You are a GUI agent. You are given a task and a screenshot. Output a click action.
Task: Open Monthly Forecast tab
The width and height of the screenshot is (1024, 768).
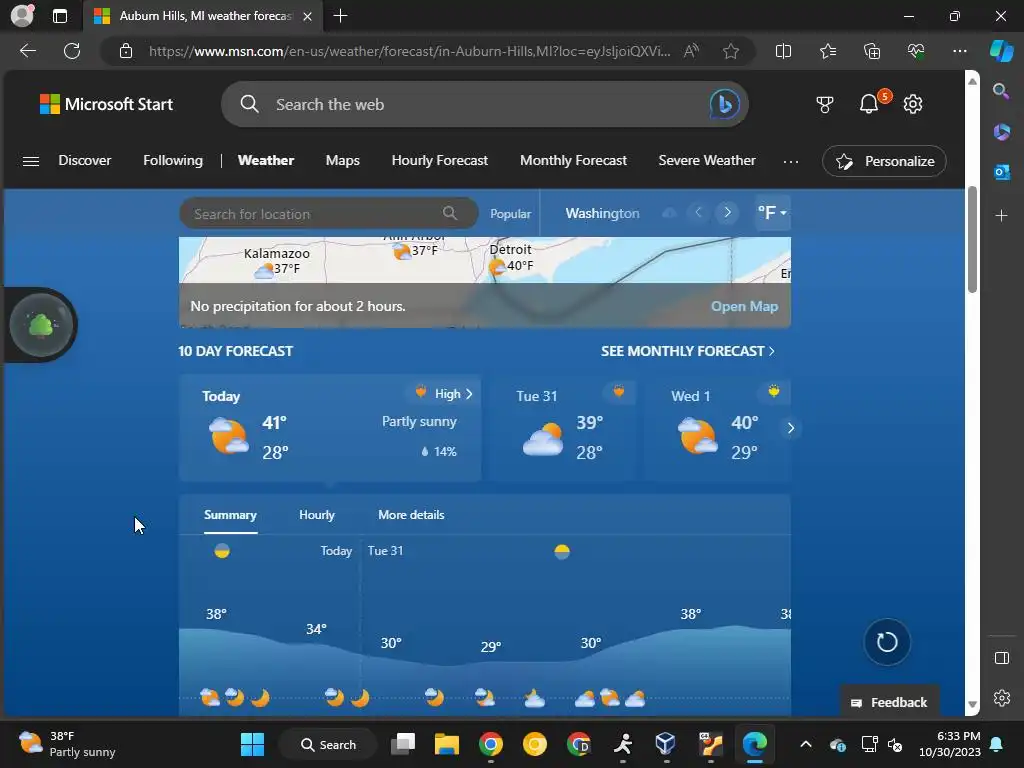click(573, 161)
